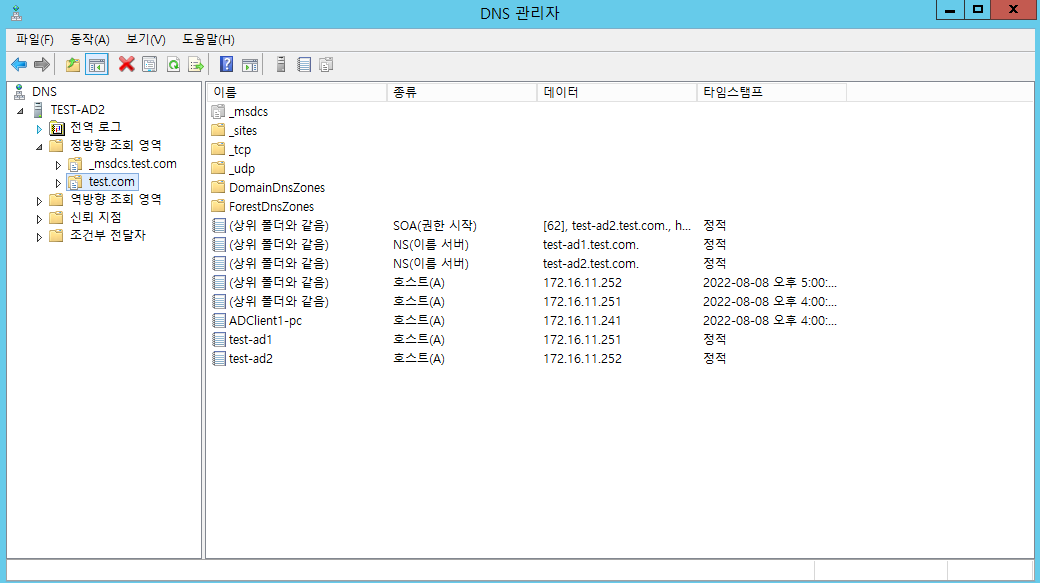Toggle the Show/Hide Console Tree button

pyautogui.click(x=97, y=64)
